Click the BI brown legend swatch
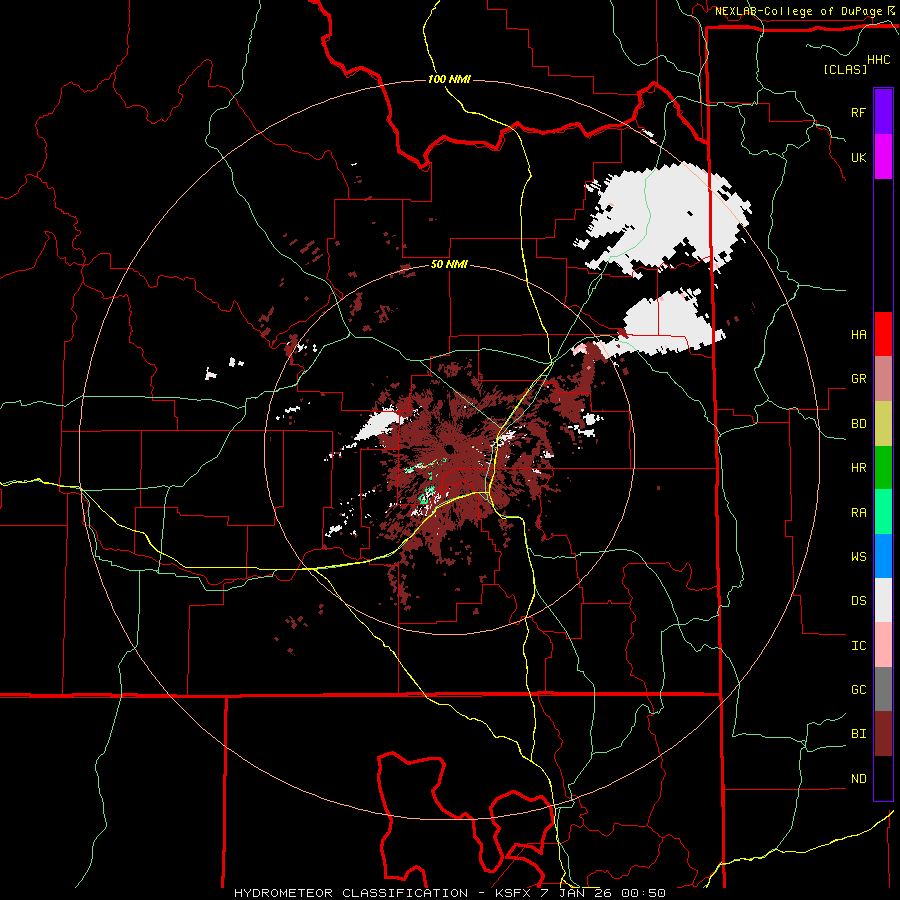Screen dimensions: 900x900 pos(883,734)
